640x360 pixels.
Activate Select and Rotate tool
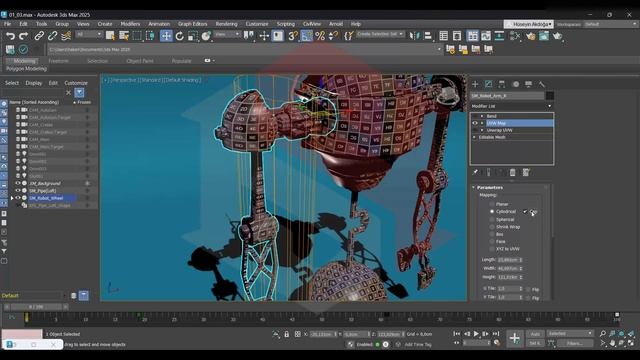click(x=180, y=36)
